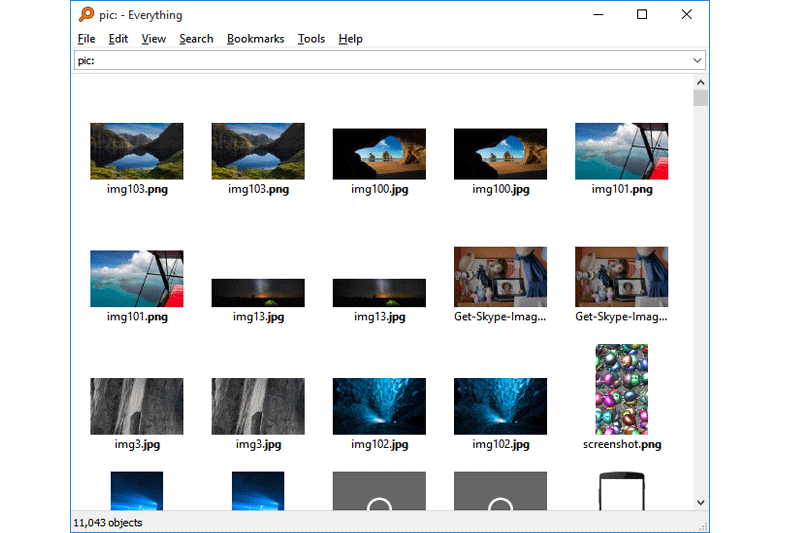Expand the search history dropdown arrow
Screen dimensions: 800x533
point(698,61)
